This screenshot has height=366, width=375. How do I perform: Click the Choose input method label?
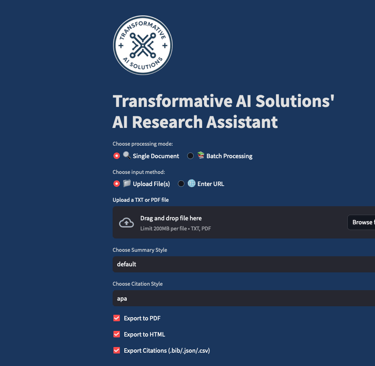(x=139, y=172)
